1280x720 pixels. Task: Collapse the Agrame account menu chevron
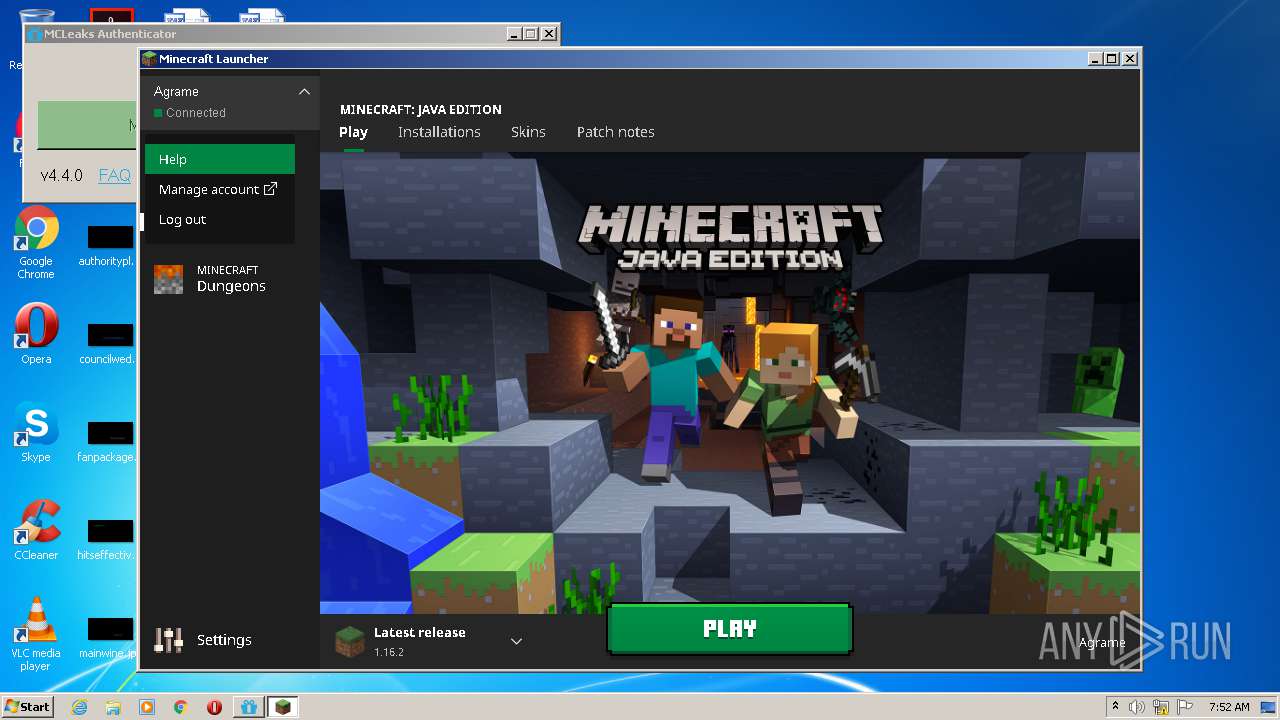(x=304, y=92)
